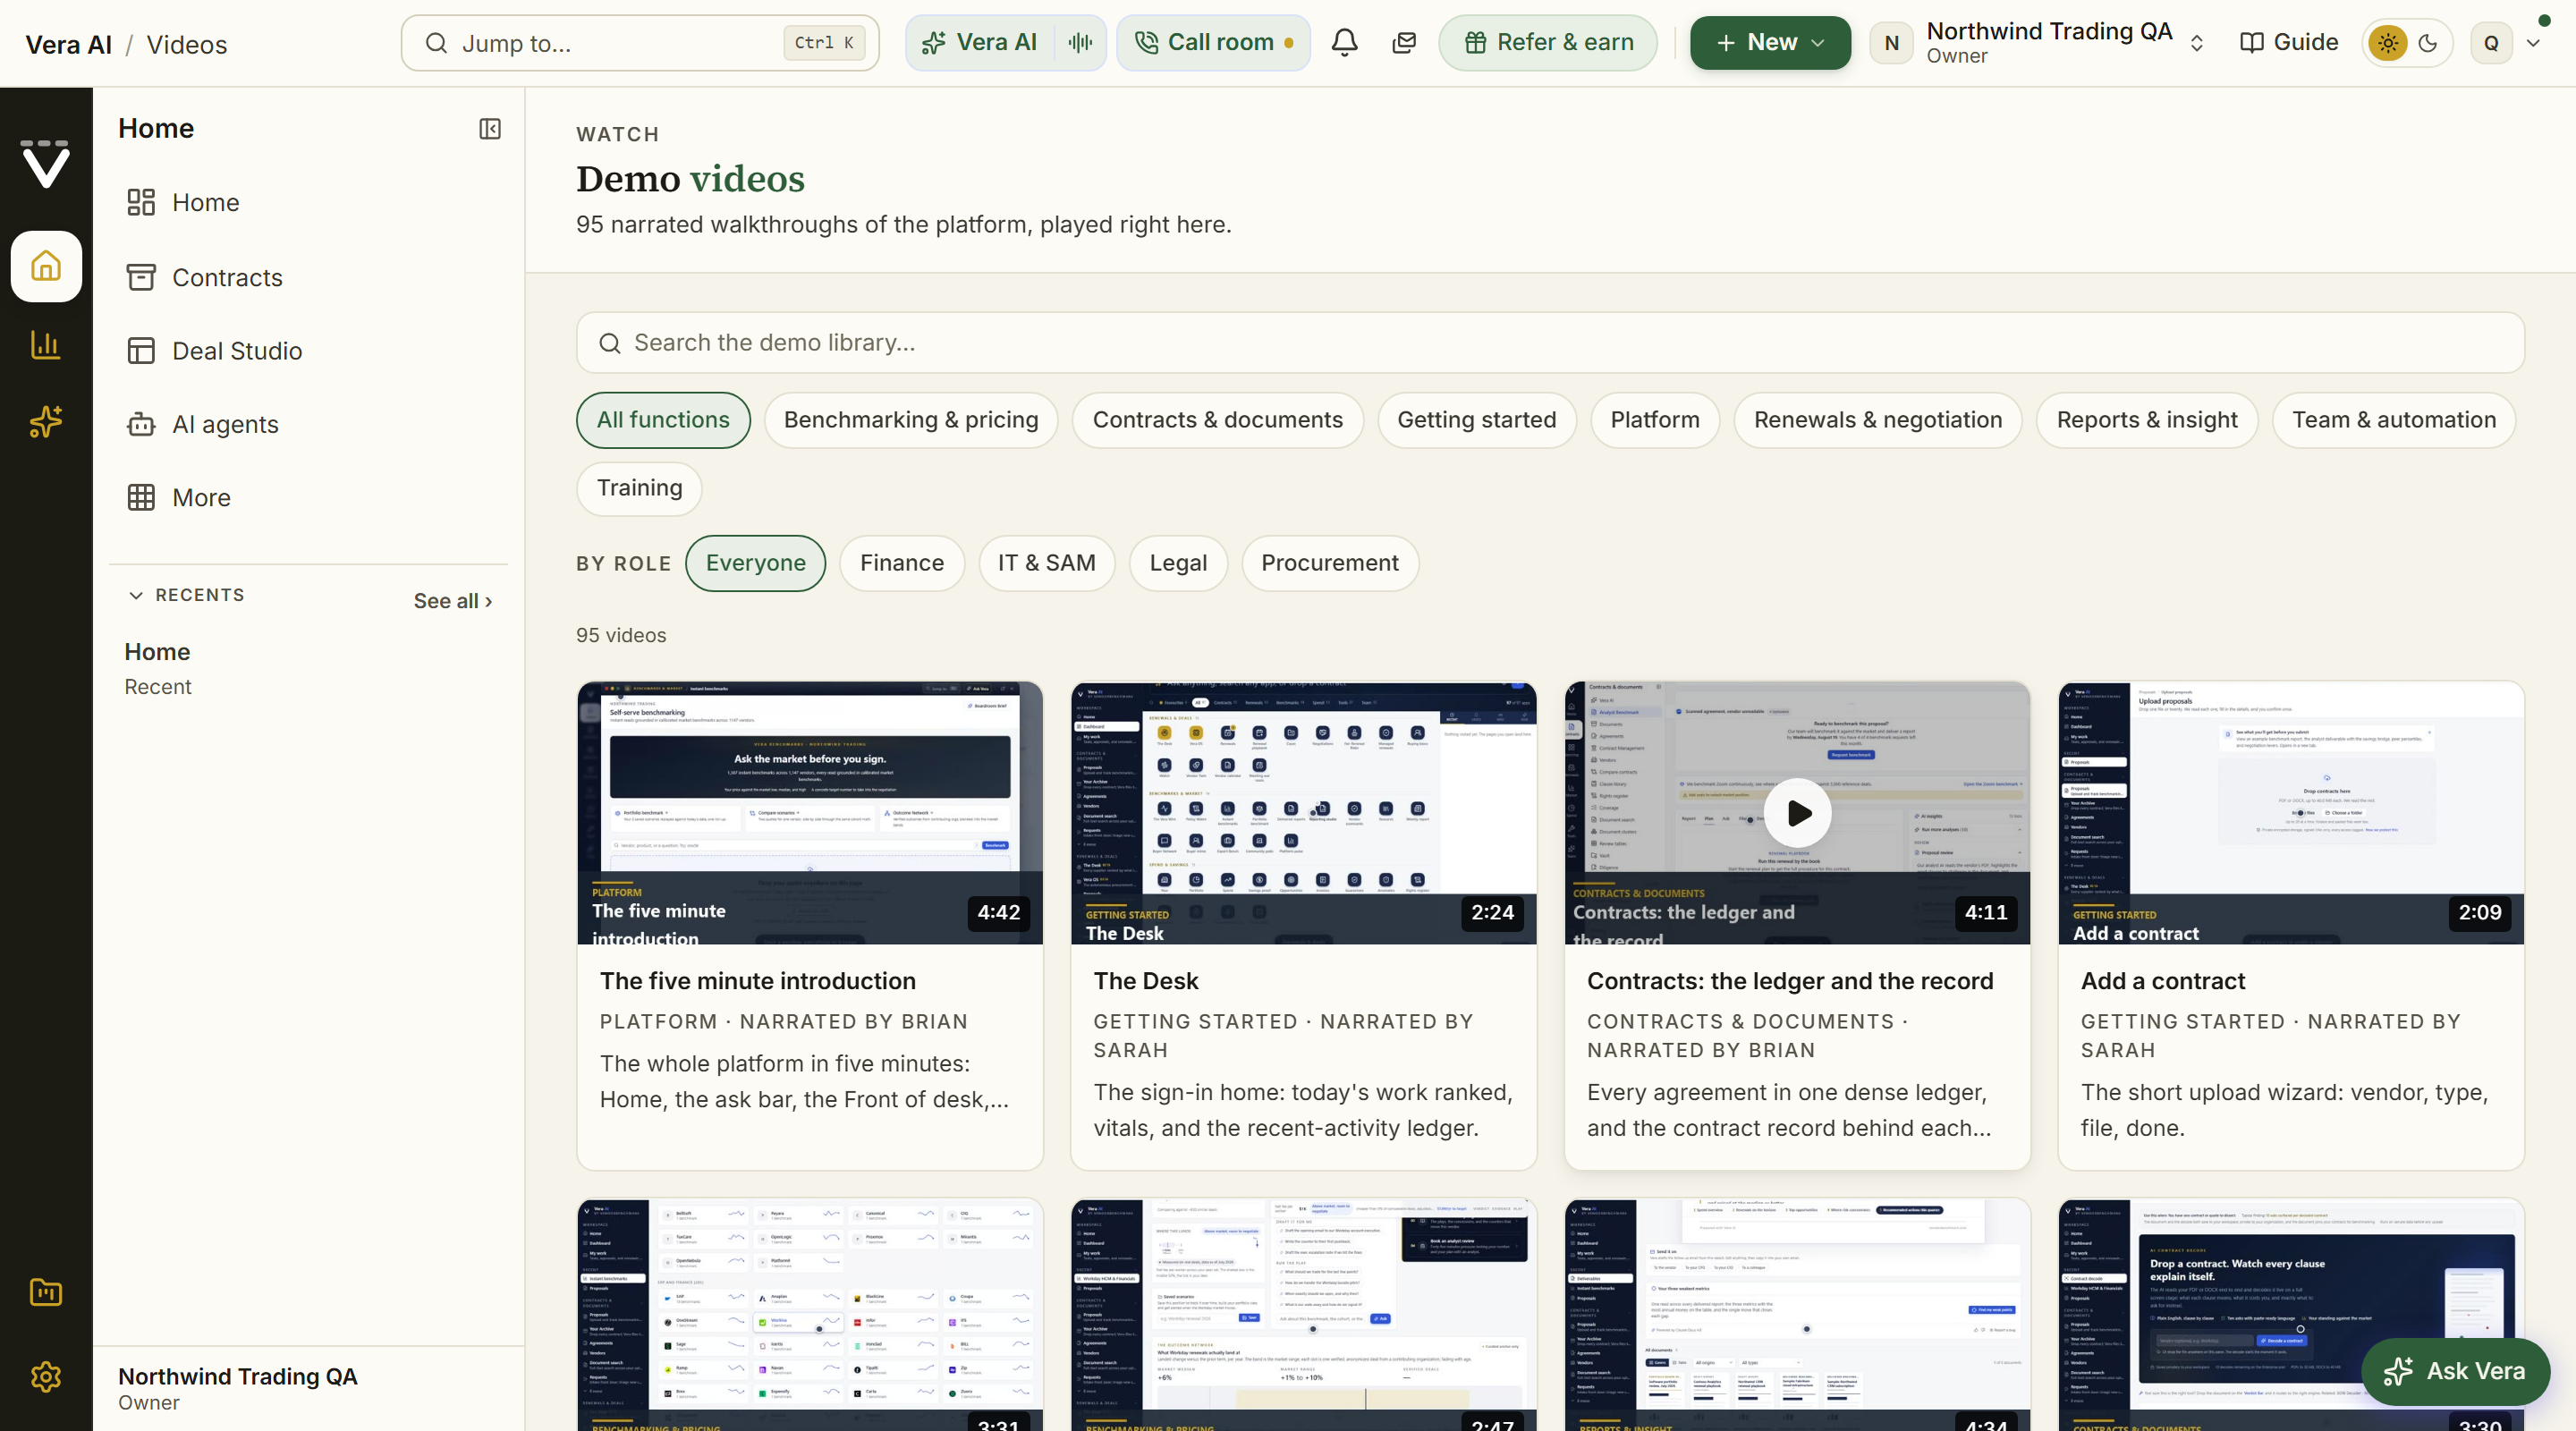This screenshot has height=1431, width=2576.
Task: Open the recent Home item under Recents
Action: (x=308, y=668)
